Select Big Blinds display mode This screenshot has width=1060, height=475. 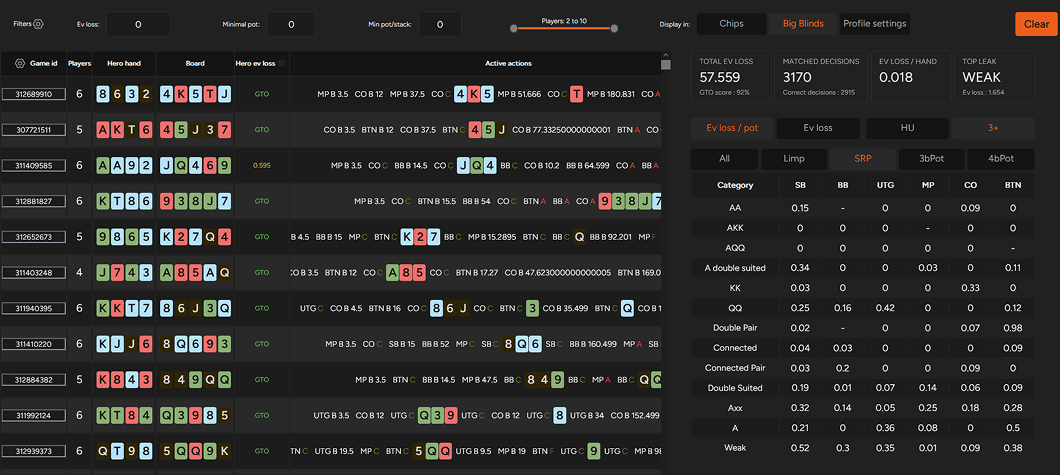coord(803,24)
